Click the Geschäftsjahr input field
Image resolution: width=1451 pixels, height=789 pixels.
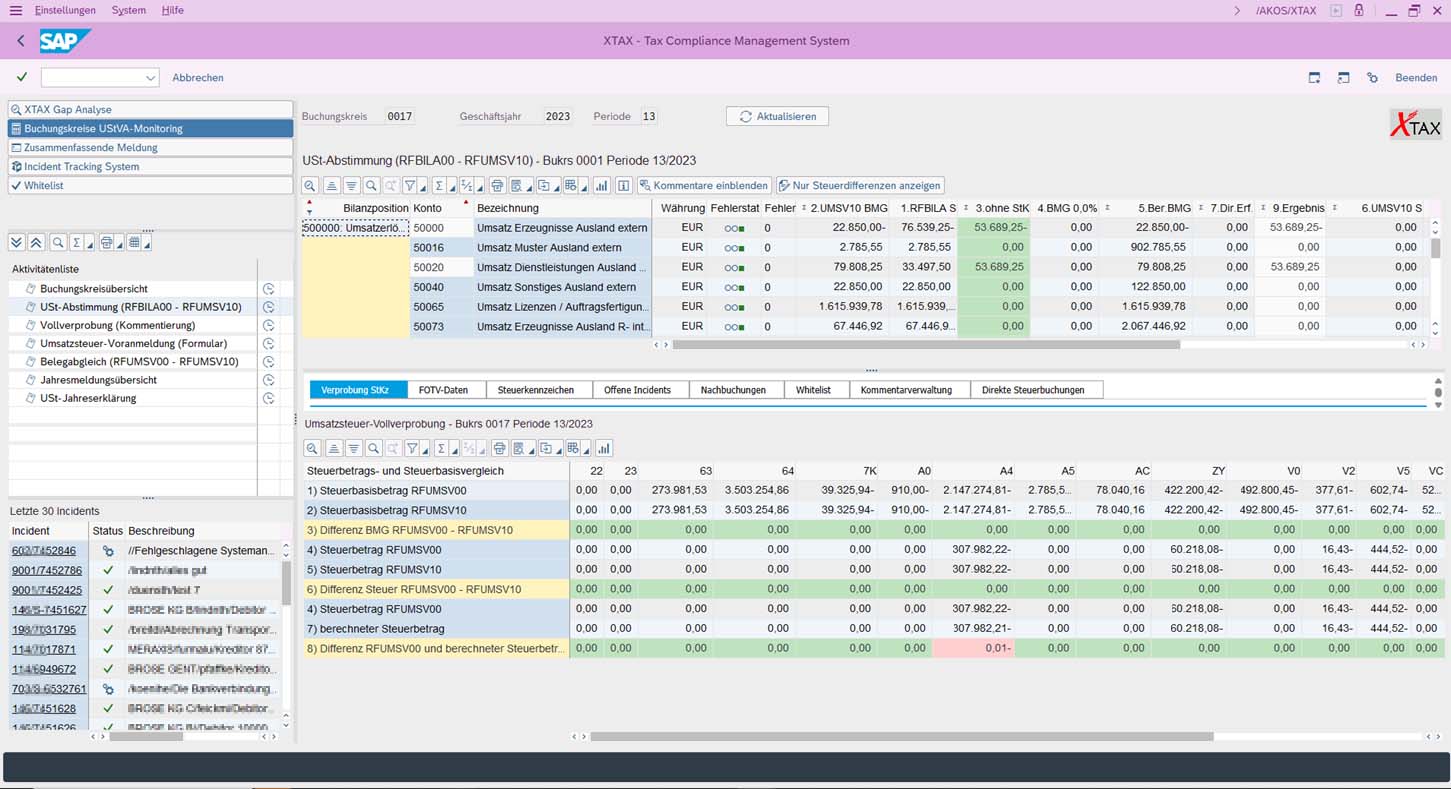pos(558,117)
